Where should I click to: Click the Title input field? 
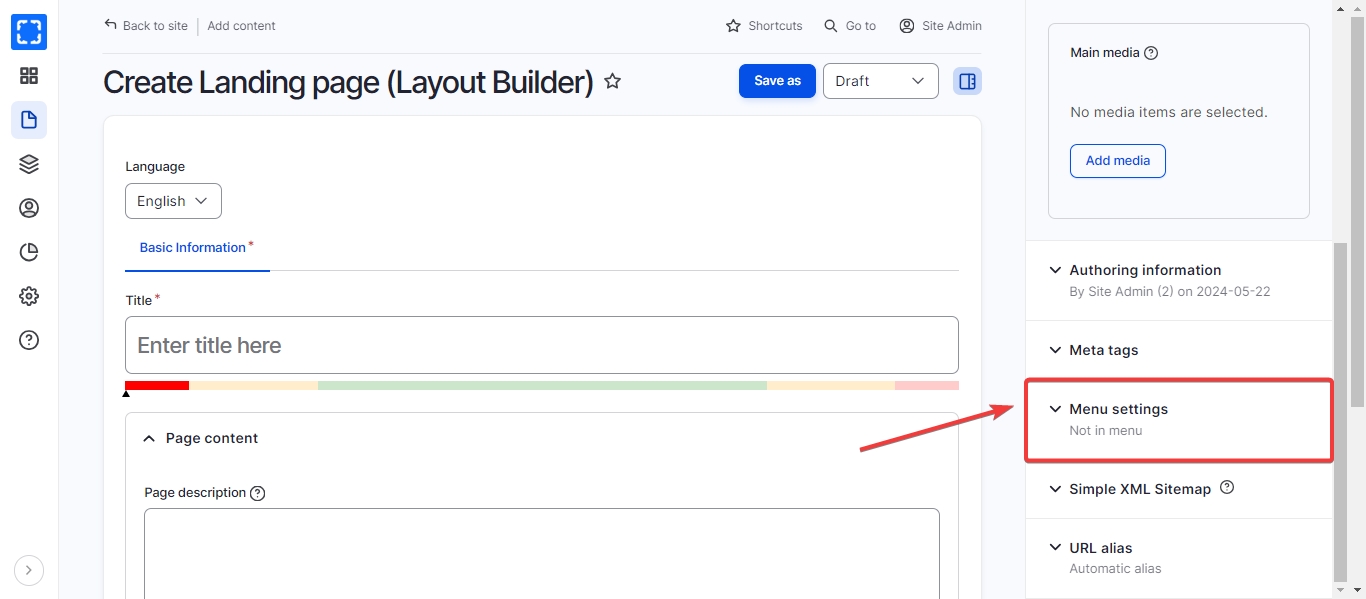(541, 345)
